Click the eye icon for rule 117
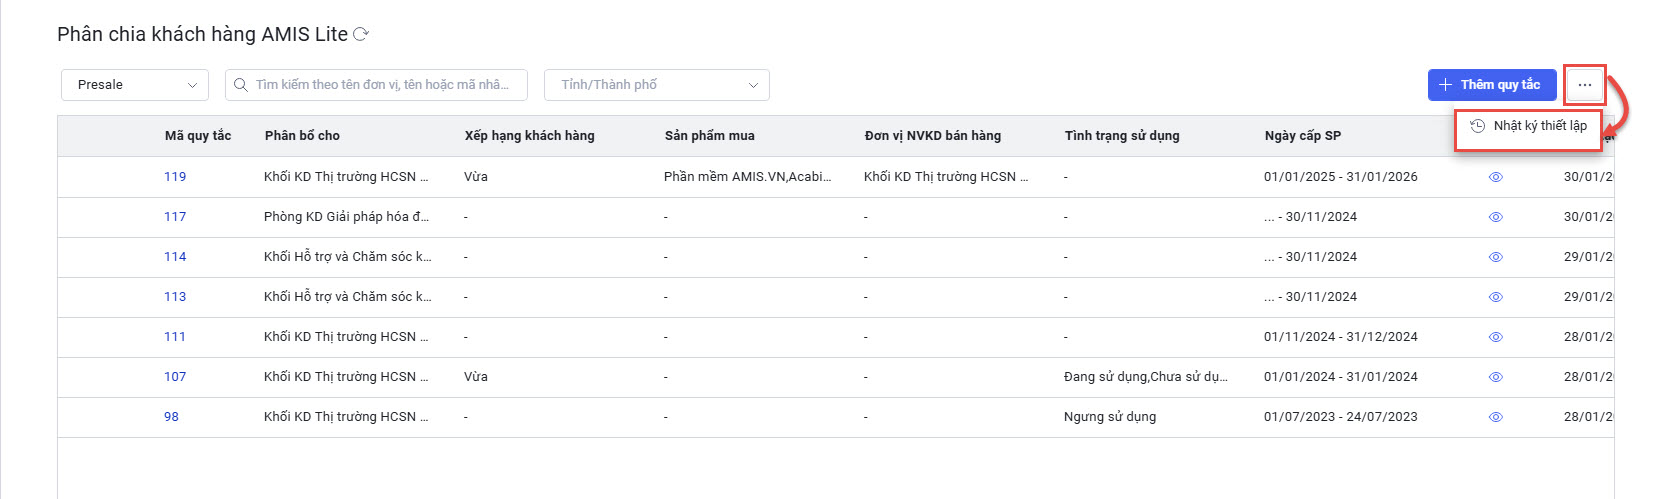The image size is (1671, 499). [x=1496, y=217]
